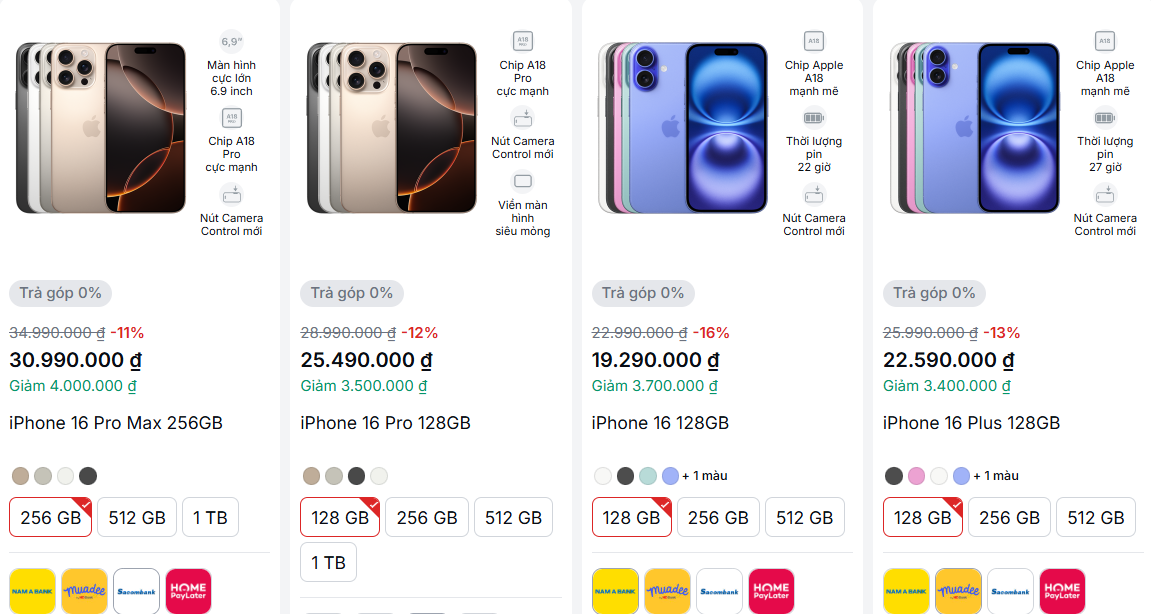
Task: Click the Home PayLater payment logo
Action: (188, 591)
